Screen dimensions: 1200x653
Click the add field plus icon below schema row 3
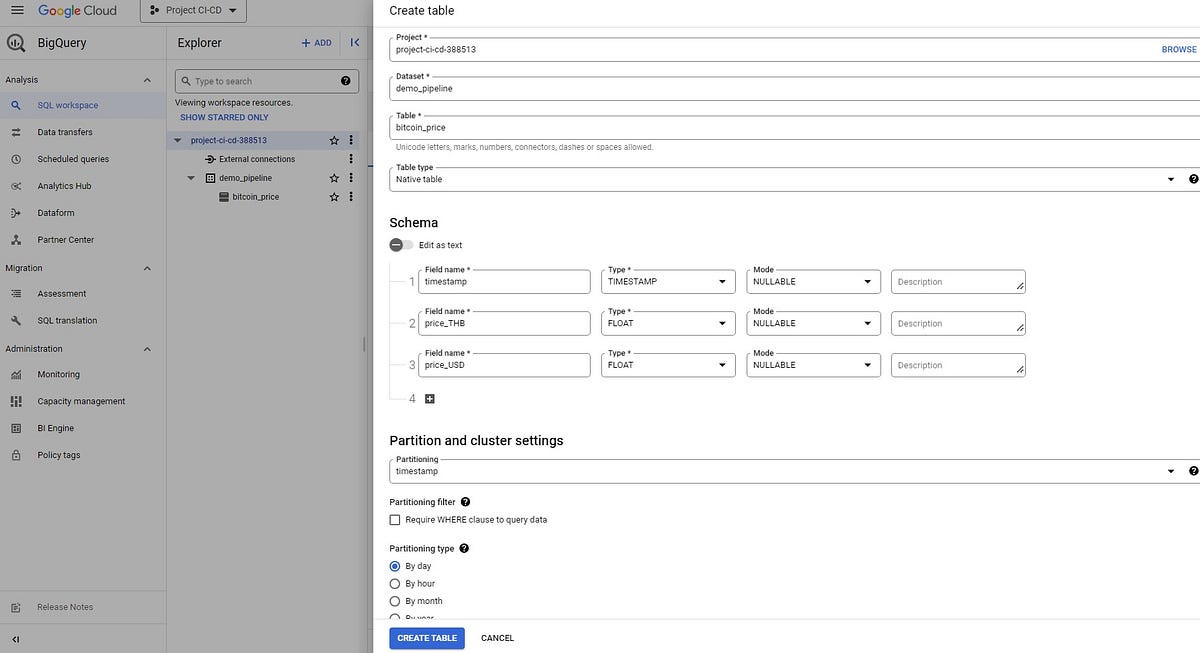(430, 398)
